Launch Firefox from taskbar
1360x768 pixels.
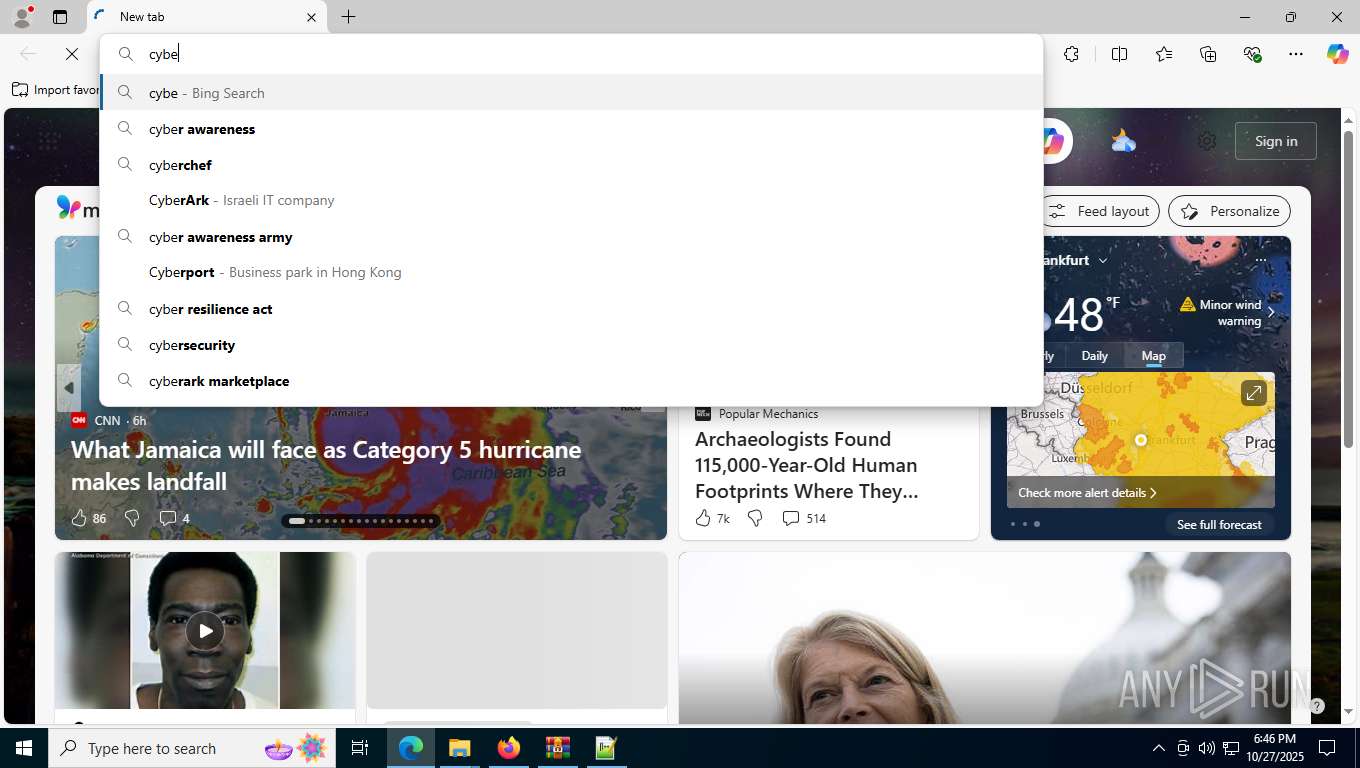coord(508,748)
